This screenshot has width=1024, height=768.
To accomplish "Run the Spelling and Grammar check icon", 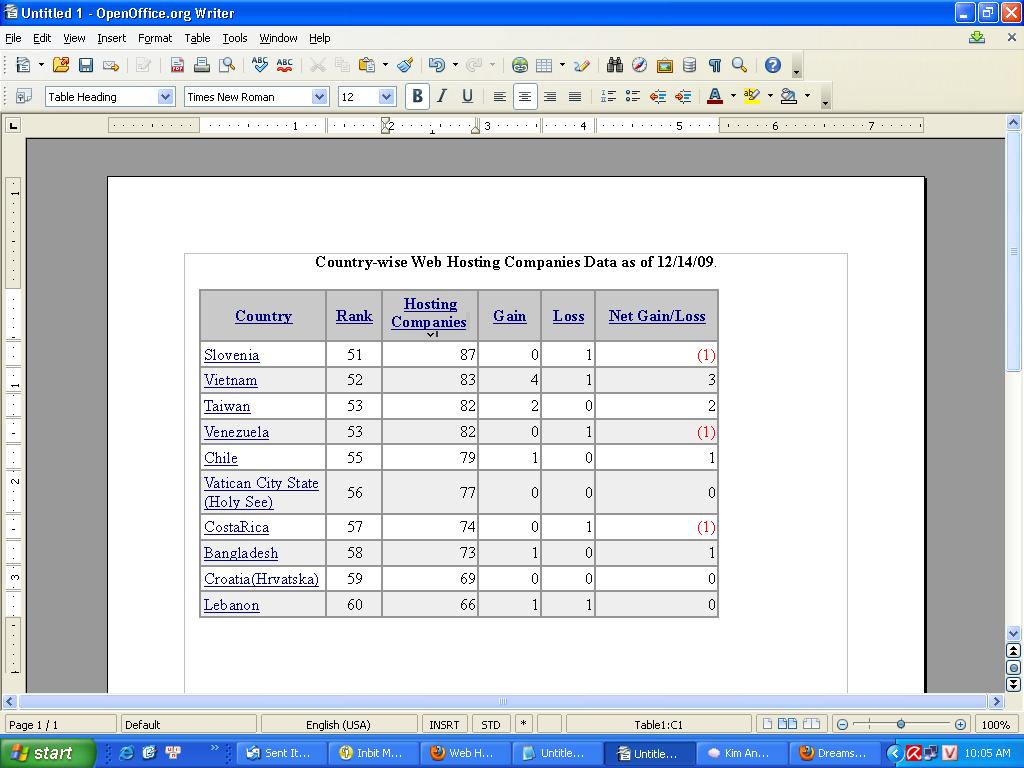I will click(259, 65).
